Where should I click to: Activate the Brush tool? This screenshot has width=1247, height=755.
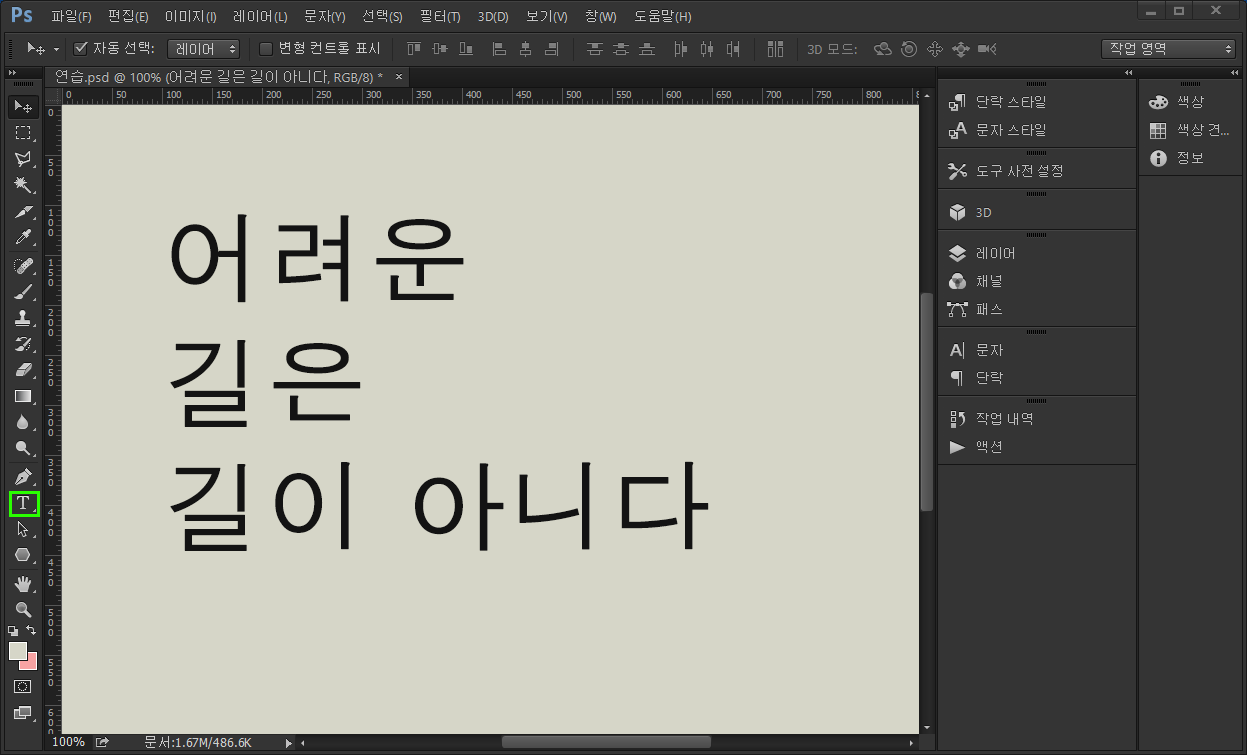22,292
